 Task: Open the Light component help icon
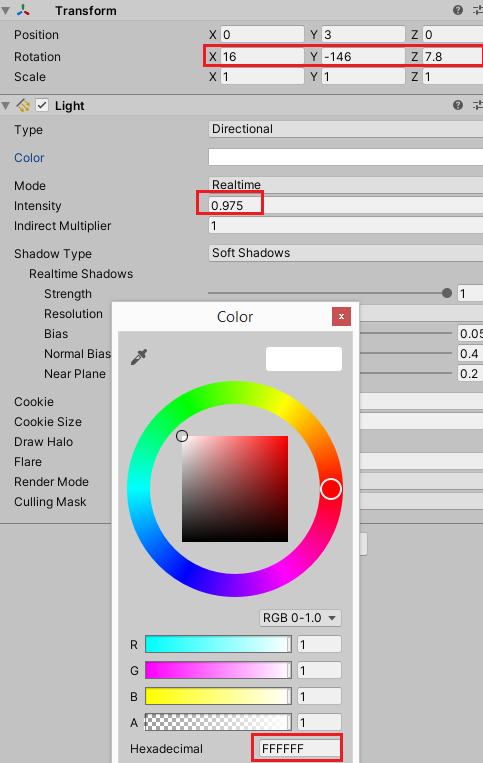tap(458, 105)
